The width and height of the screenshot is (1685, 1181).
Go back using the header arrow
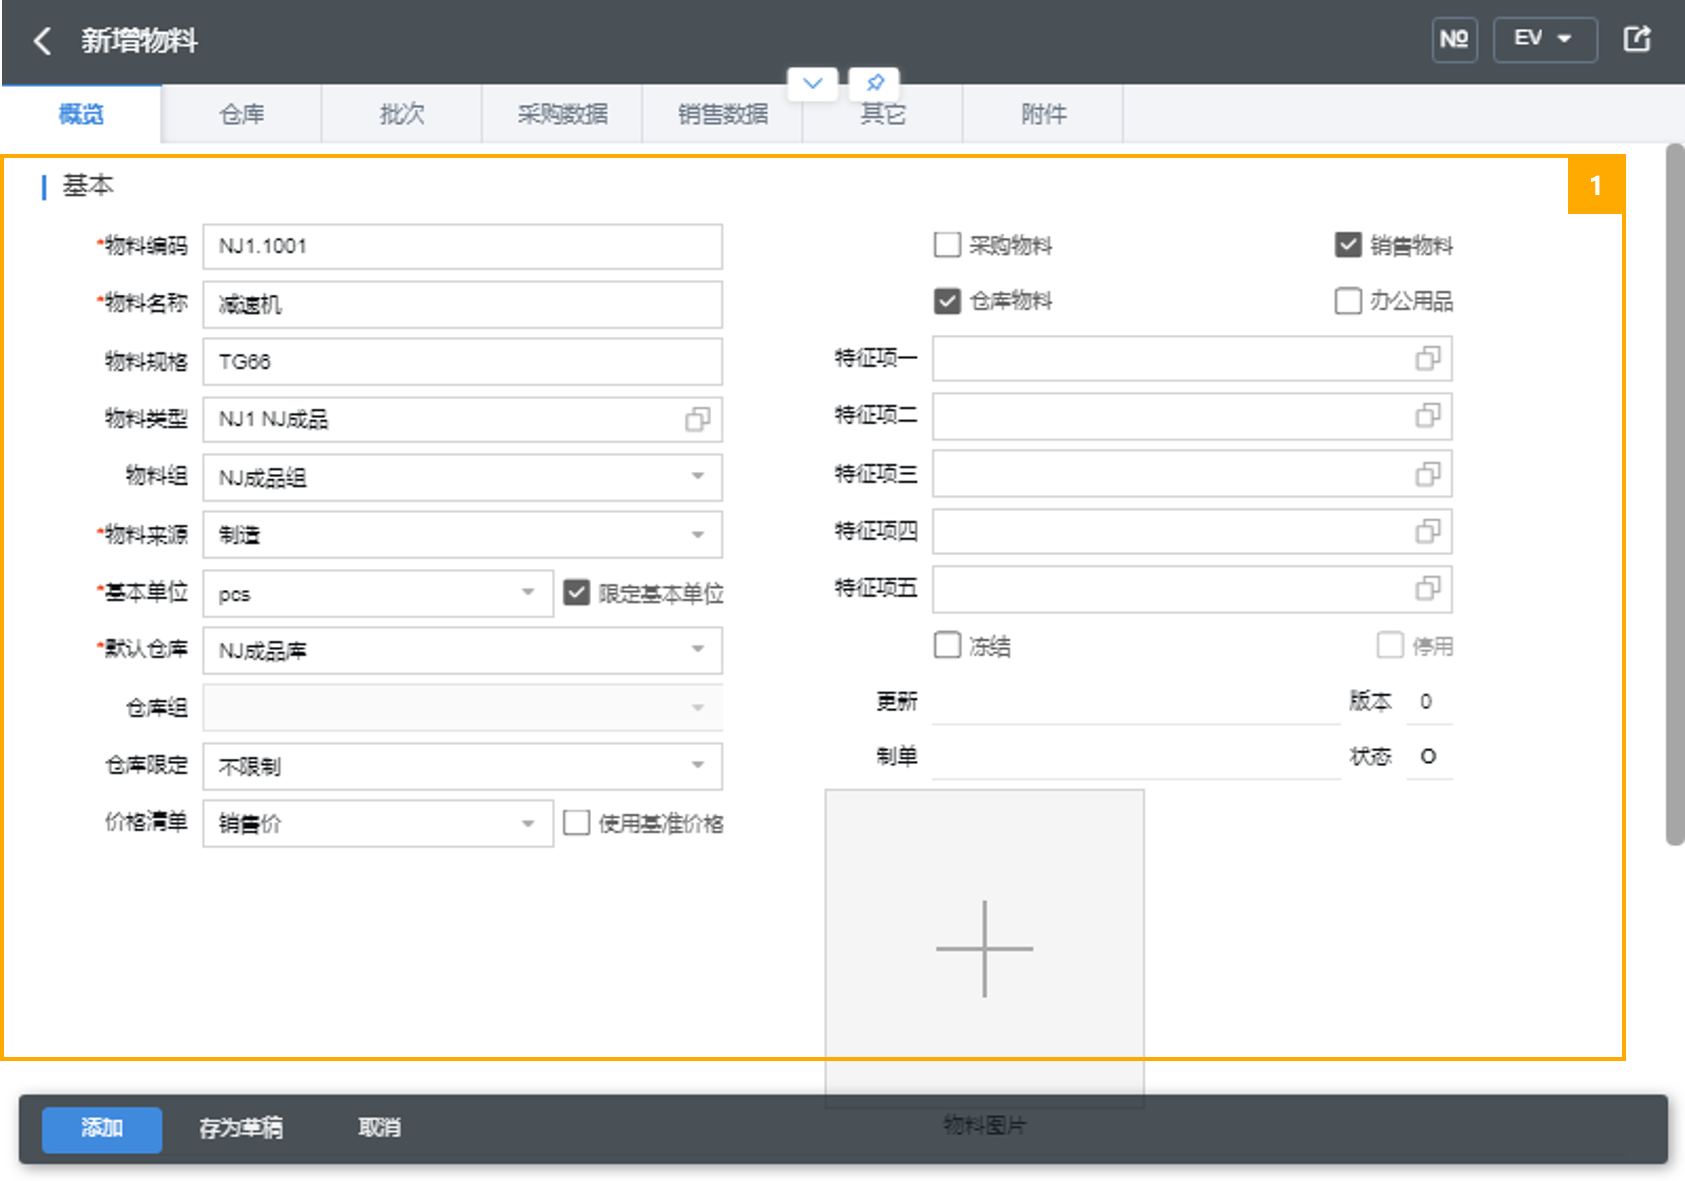42,41
